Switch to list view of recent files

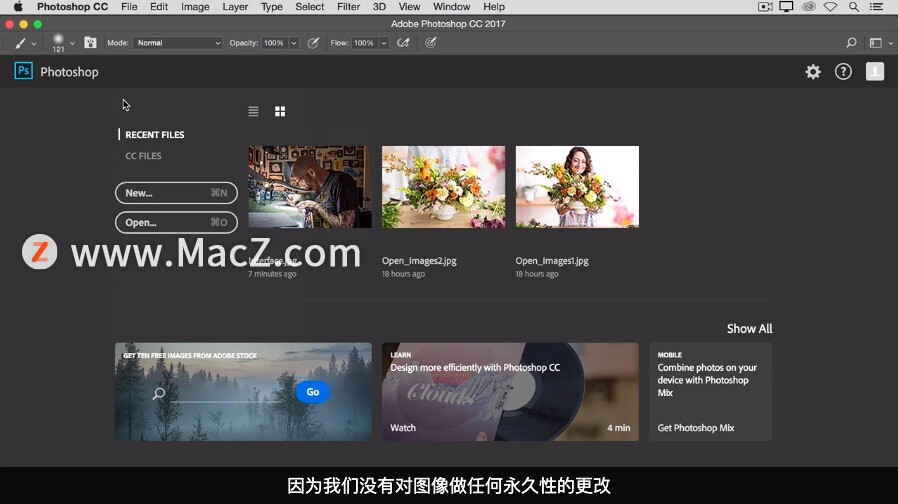(x=253, y=111)
